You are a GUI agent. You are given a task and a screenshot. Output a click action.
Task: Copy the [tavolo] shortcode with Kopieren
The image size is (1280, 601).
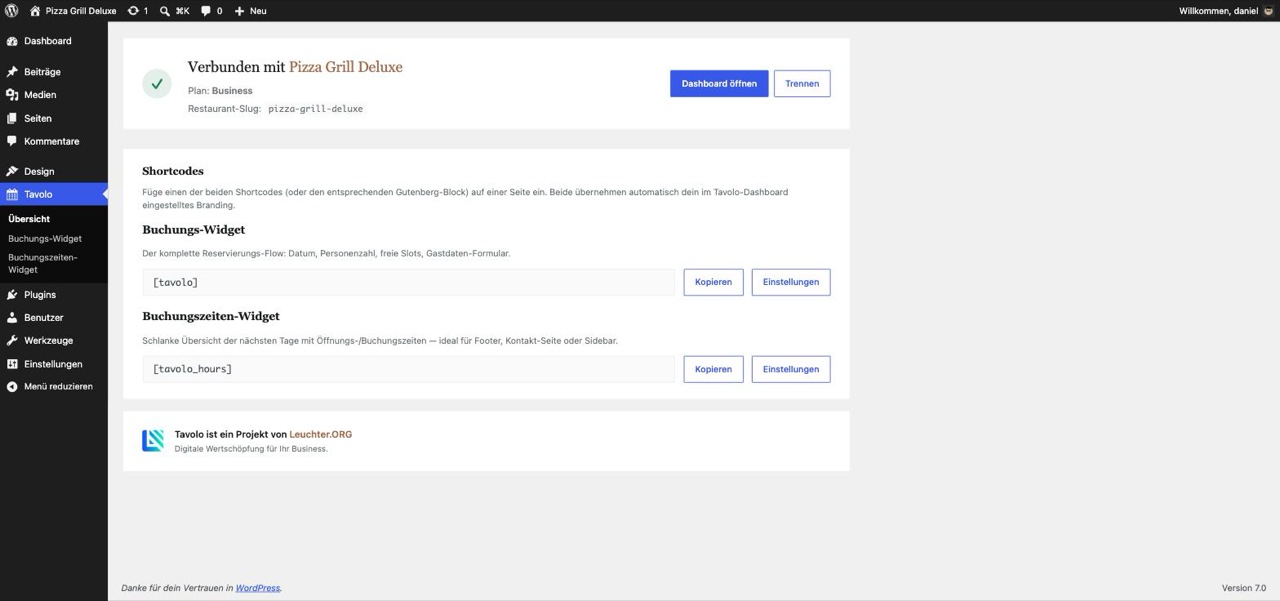[713, 282]
